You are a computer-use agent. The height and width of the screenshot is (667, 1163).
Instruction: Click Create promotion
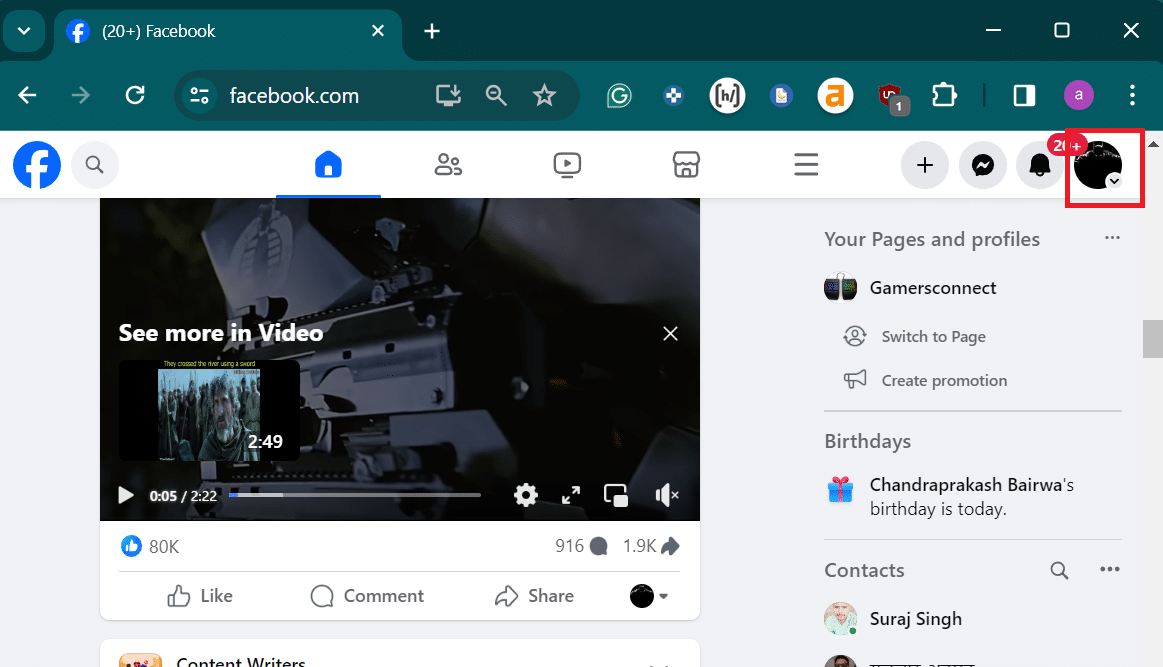[x=926, y=381]
